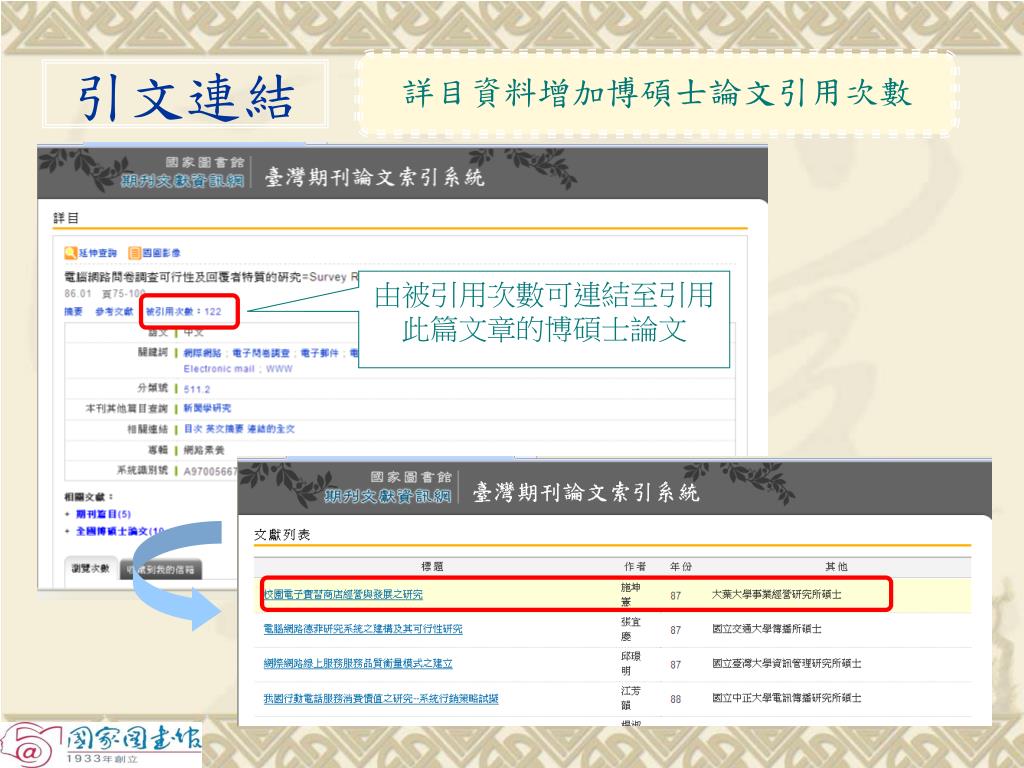Click the cell 國立交通大學傳播所碩士
The image size is (1024, 768).
(767, 629)
